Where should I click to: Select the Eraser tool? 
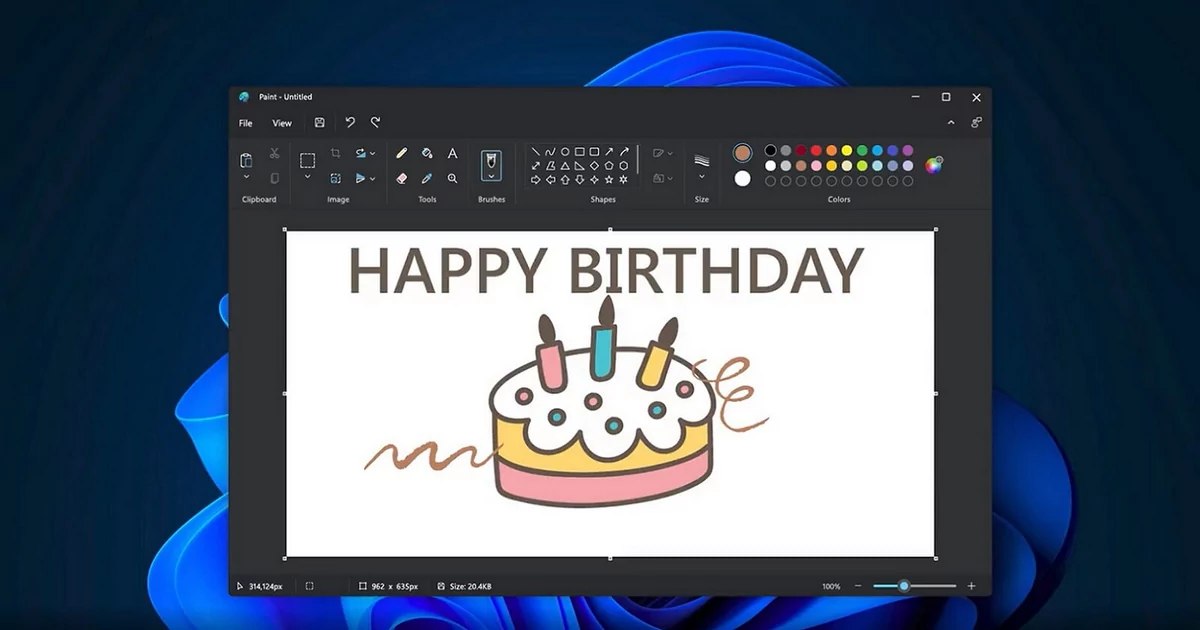403,180
